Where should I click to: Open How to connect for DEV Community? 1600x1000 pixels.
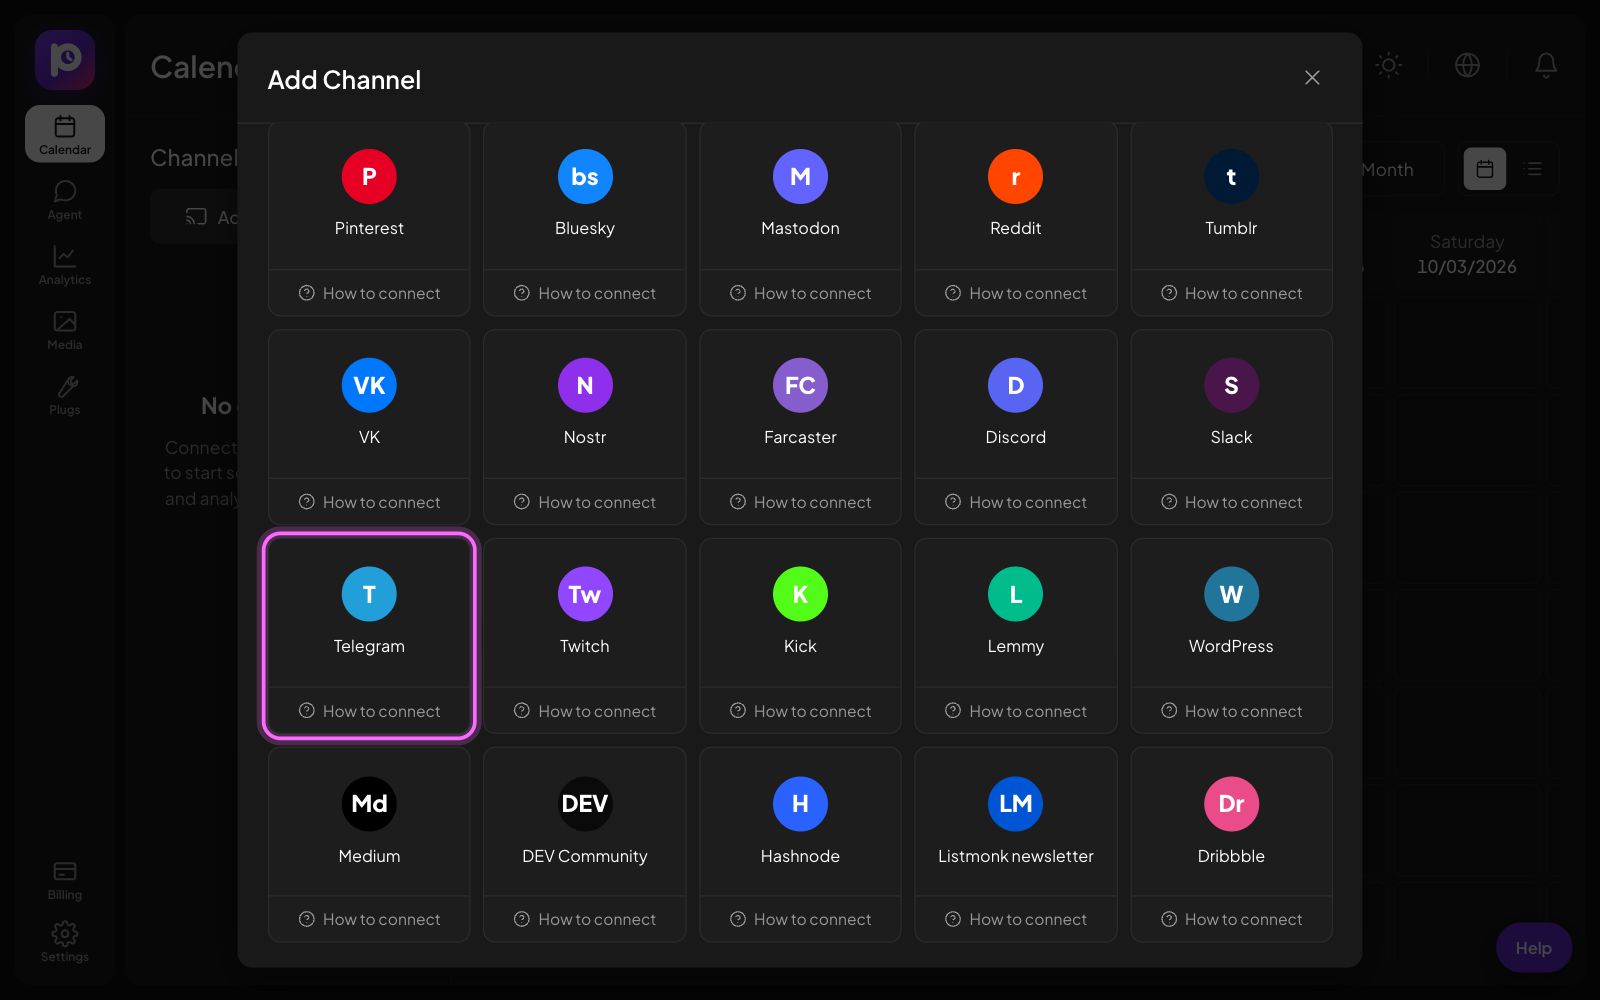click(x=585, y=919)
